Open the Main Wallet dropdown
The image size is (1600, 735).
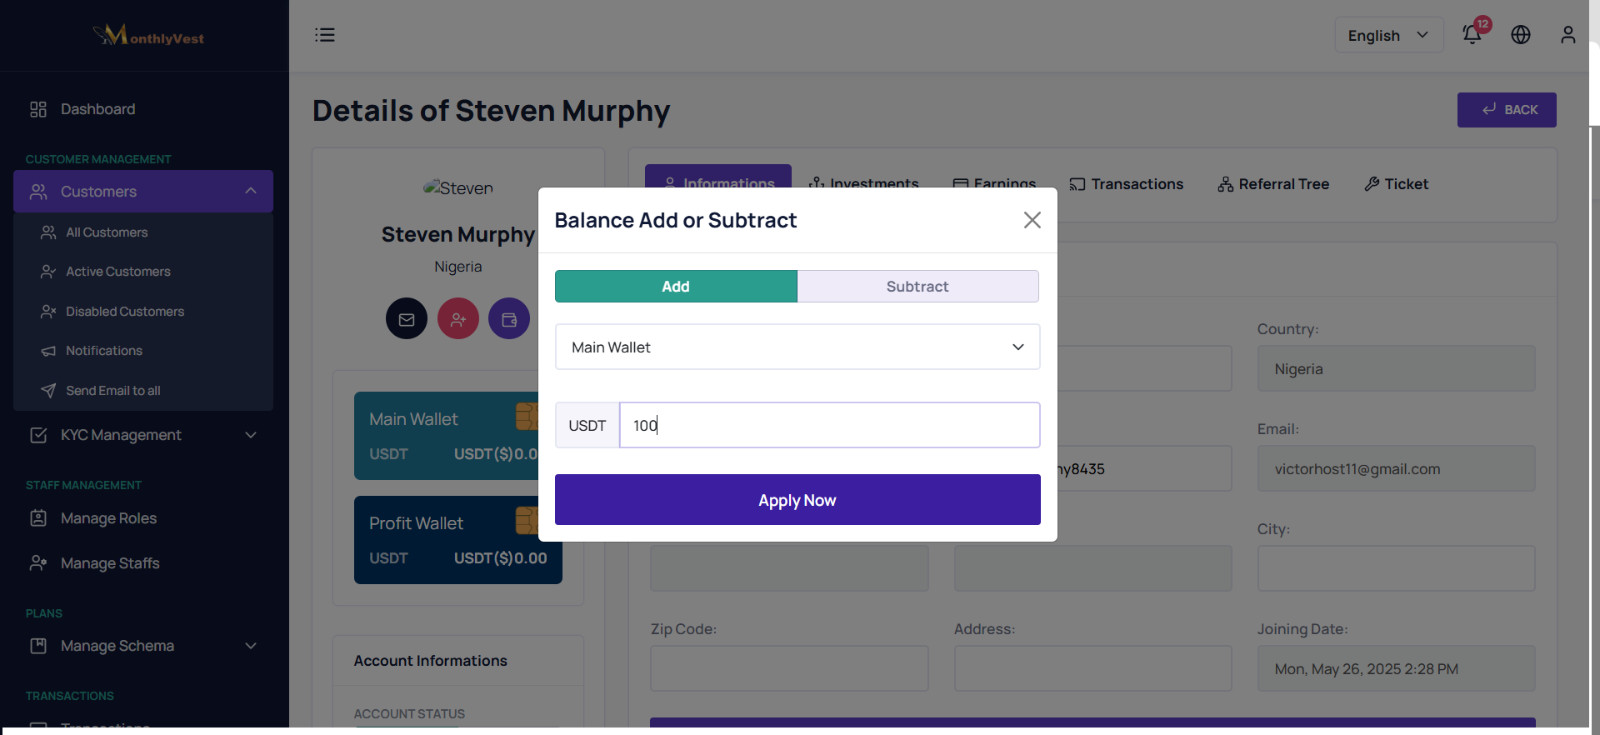(798, 347)
